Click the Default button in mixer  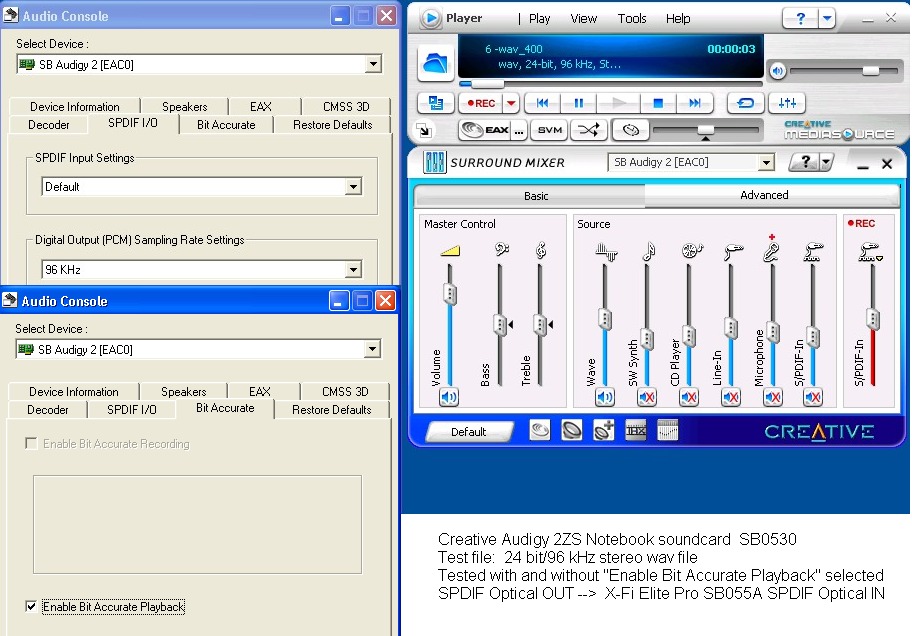(x=468, y=432)
